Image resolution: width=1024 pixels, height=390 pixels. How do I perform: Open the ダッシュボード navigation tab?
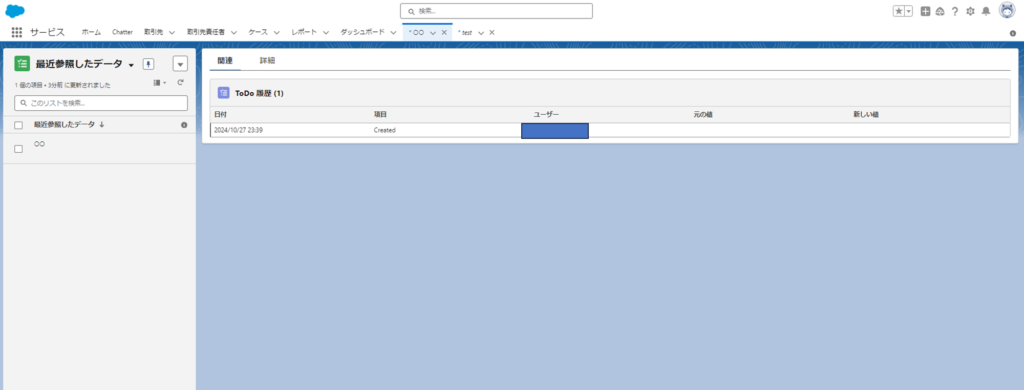(362, 32)
